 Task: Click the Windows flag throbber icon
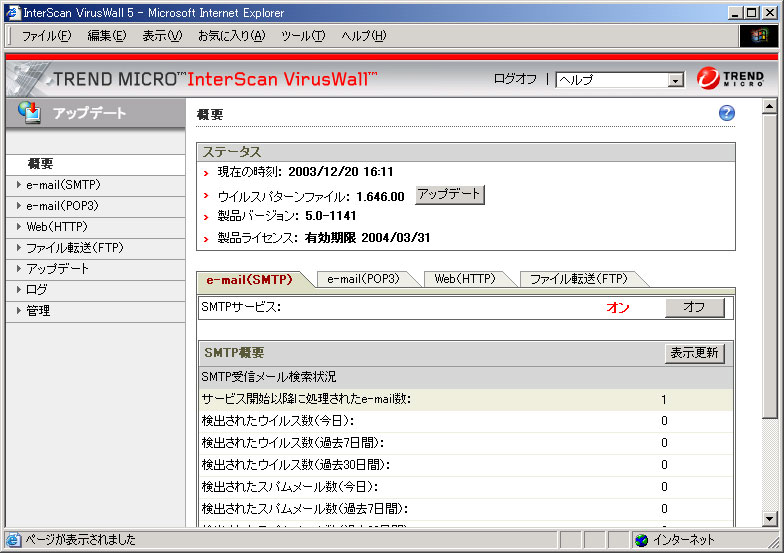click(759, 36)
